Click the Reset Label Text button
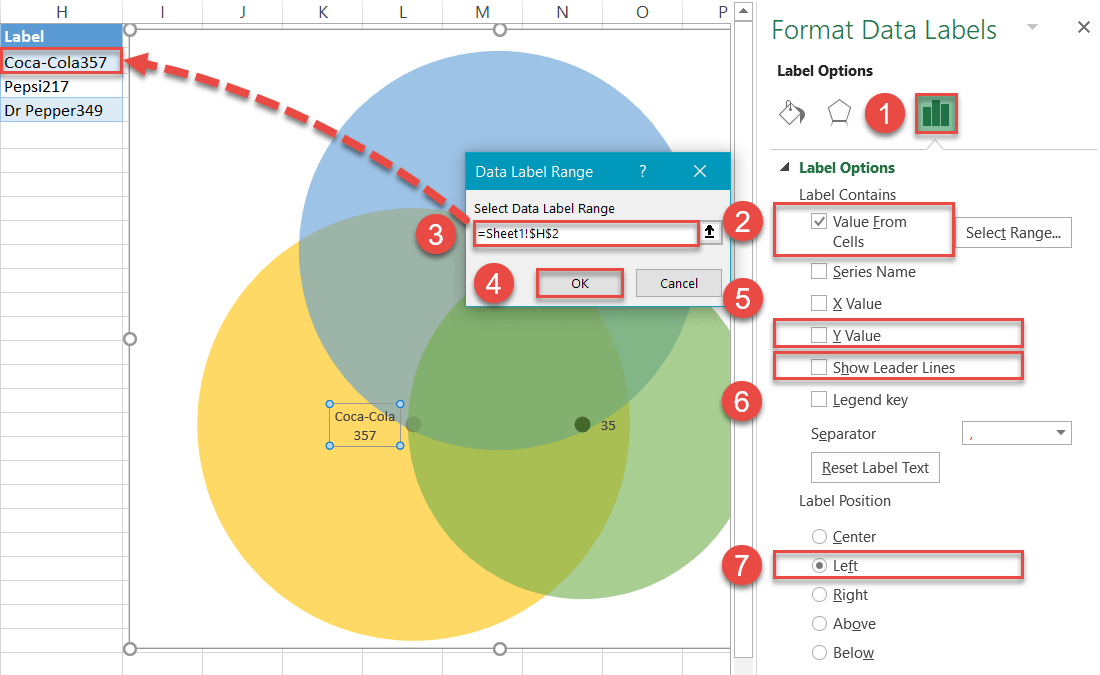This screenshot has height=675, width=1100. click(x=875, y=467)
